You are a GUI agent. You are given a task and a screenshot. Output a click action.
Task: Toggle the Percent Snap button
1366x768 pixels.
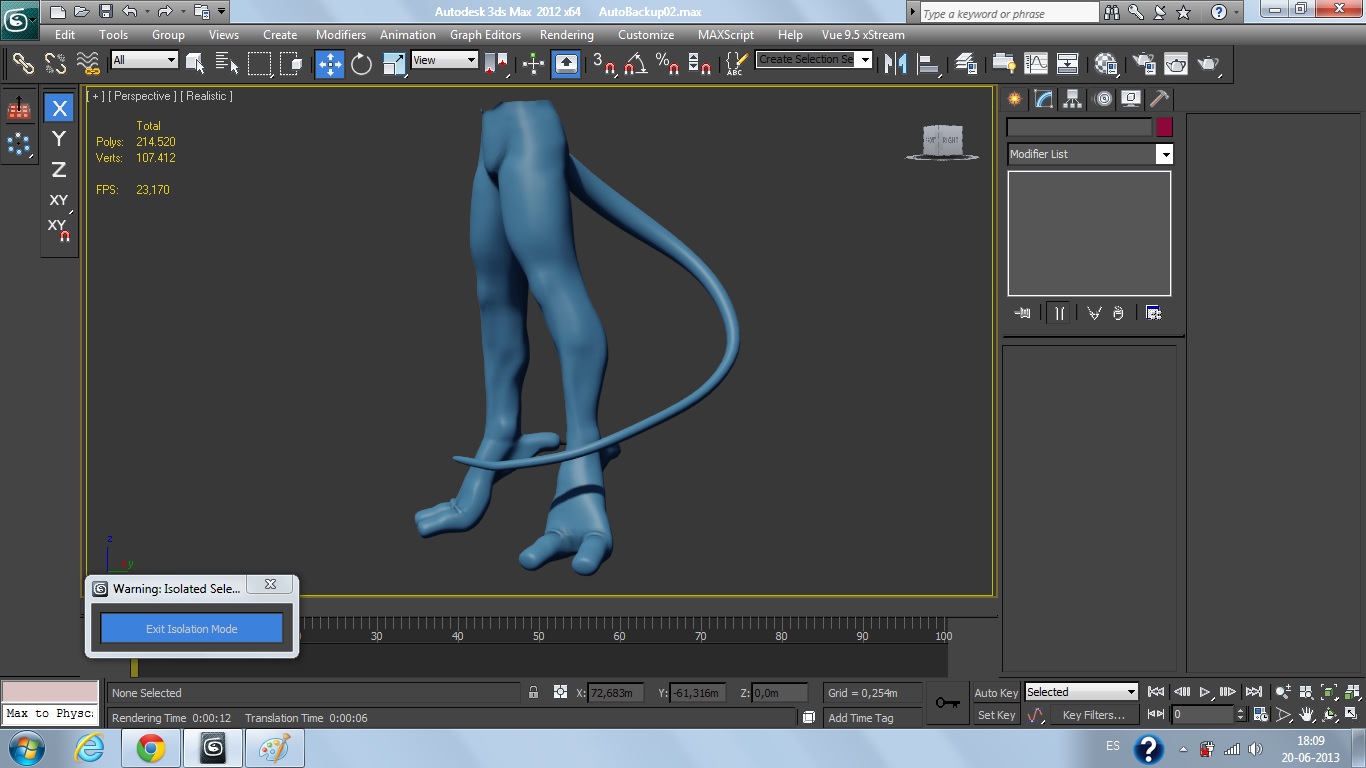(667, 64)
